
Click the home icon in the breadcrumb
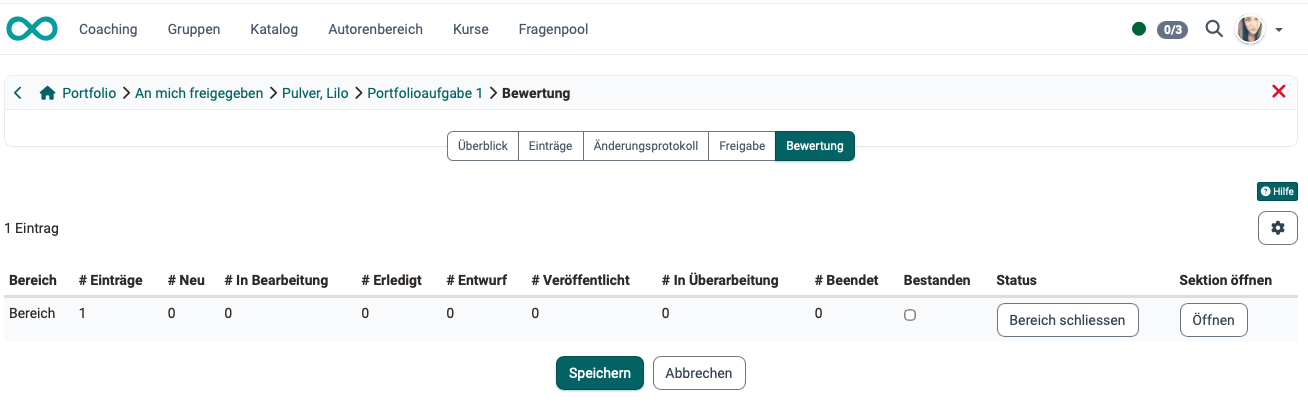coord(47,93)
